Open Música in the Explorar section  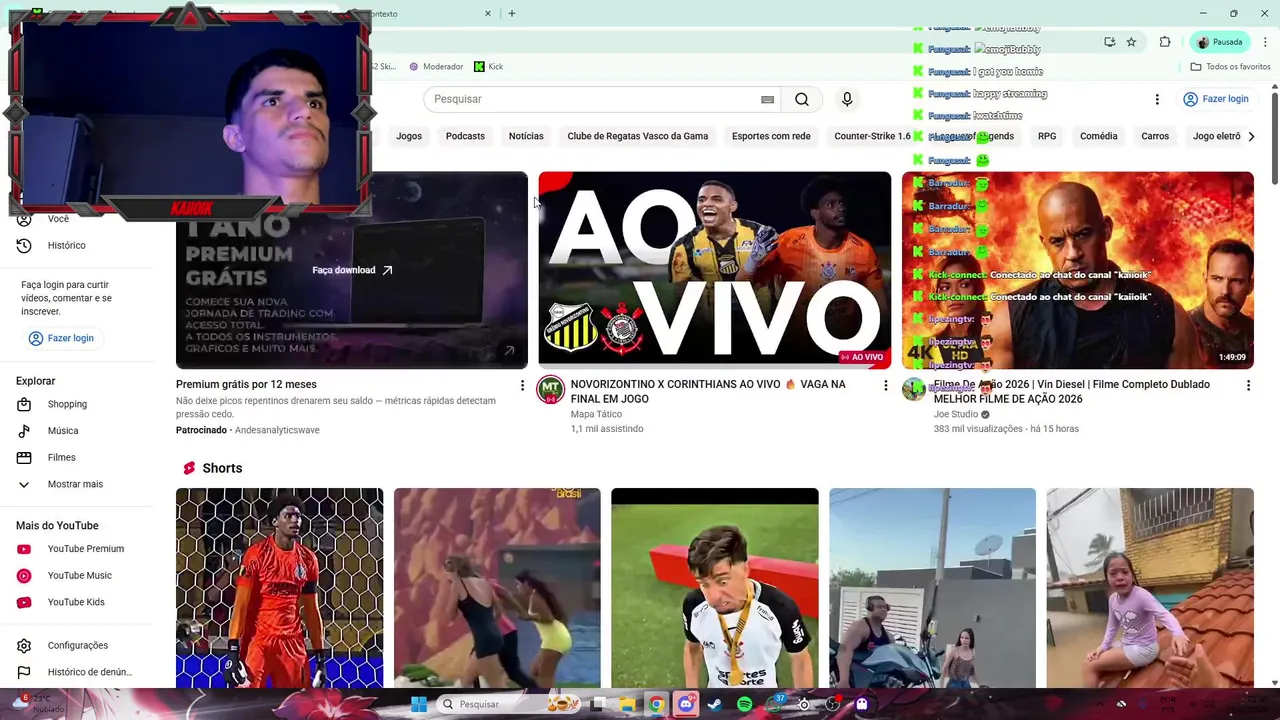(62, 431)
